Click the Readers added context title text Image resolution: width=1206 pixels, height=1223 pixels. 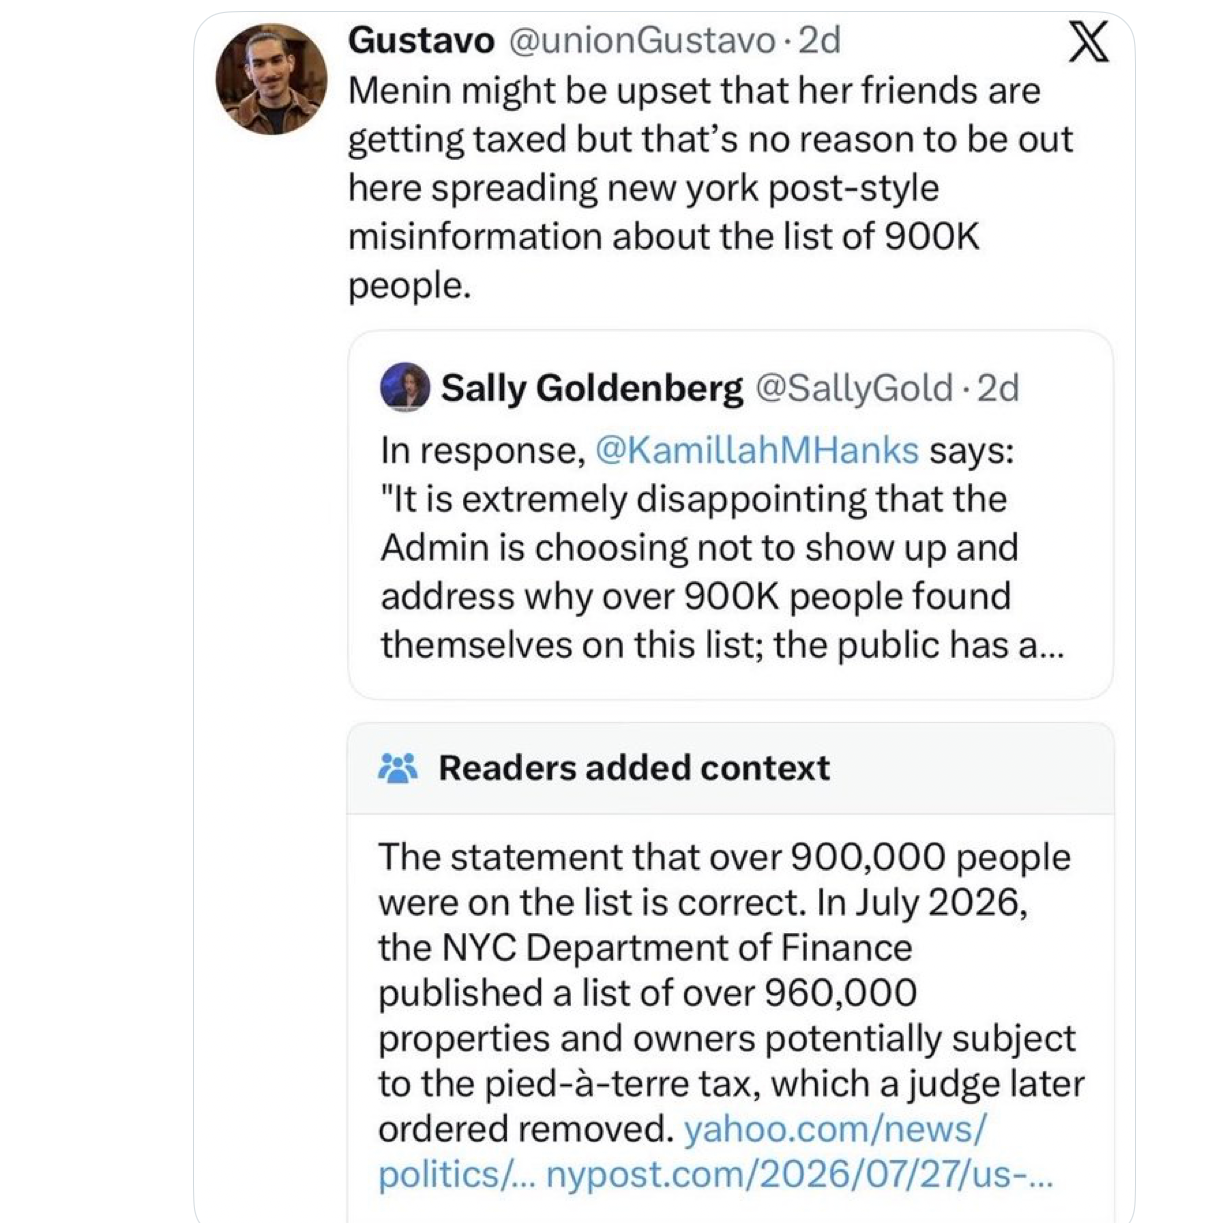634,768
